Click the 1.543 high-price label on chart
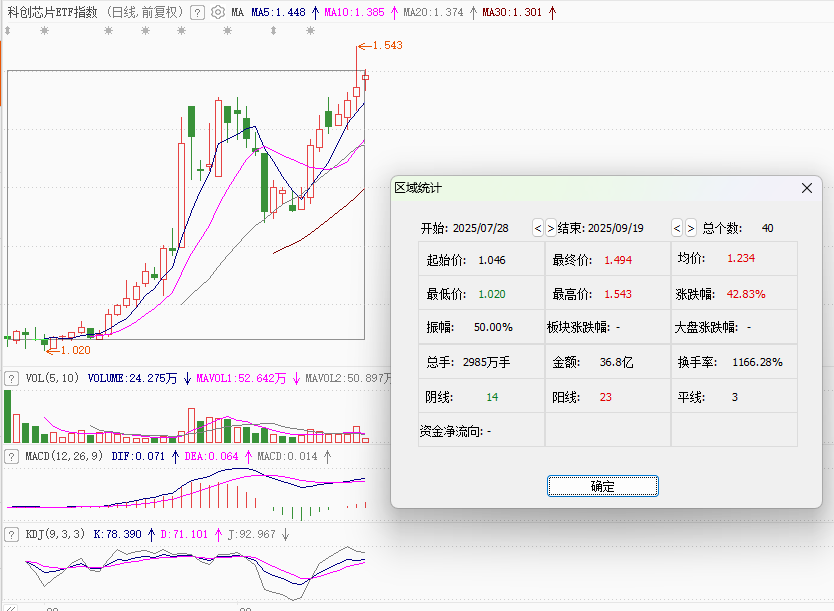The width and height of the screenshot is (834, 611). [387, 46]
